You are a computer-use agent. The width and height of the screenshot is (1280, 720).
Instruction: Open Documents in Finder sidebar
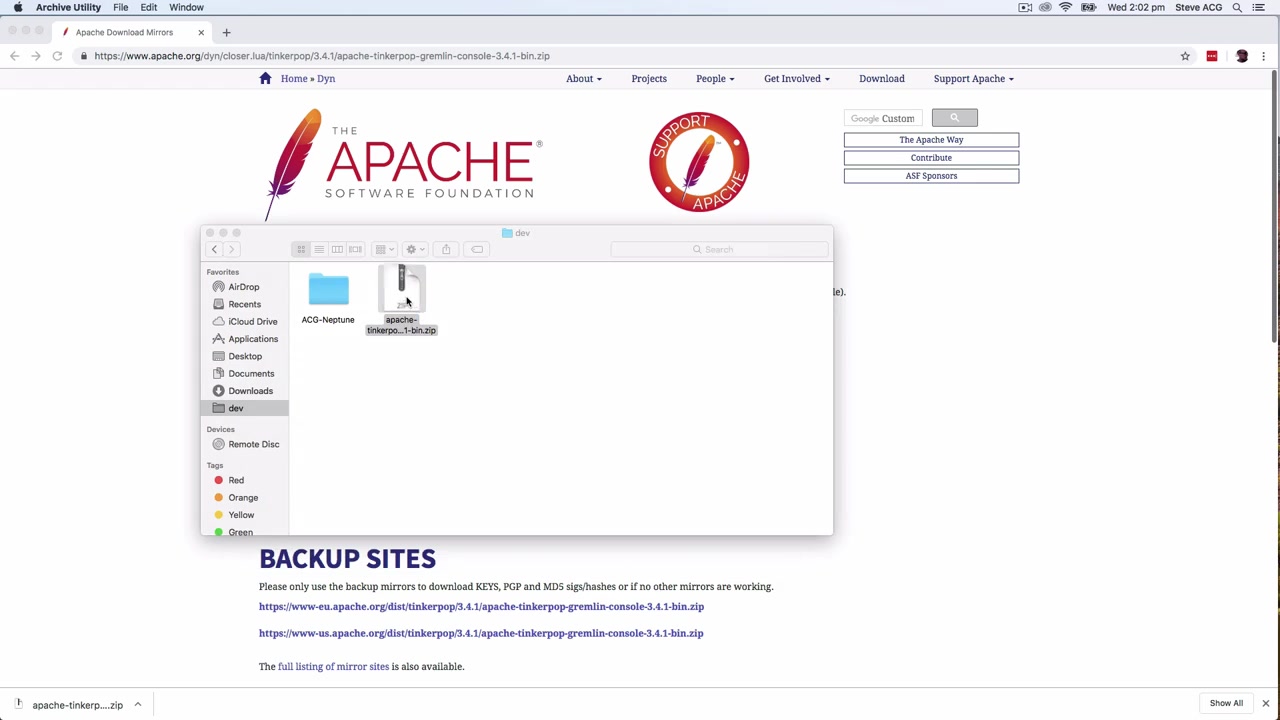[x=251, y=373]
